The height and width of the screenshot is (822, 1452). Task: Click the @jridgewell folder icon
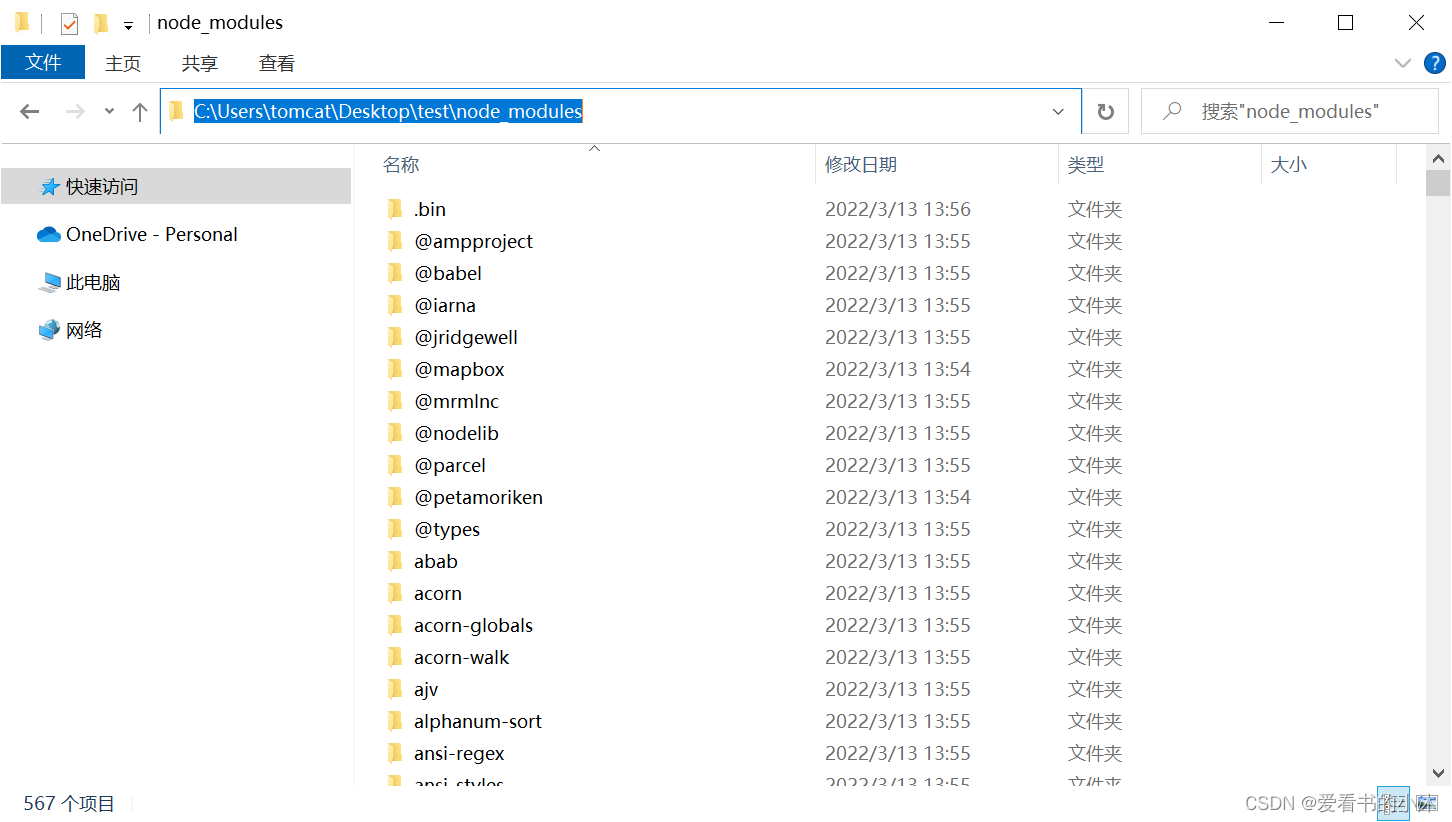pos(395,337)
